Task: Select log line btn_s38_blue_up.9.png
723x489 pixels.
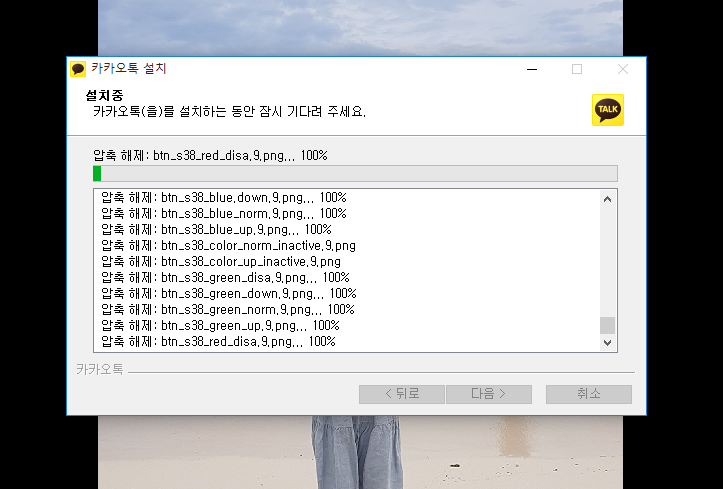Action: [x=216, y=230]
